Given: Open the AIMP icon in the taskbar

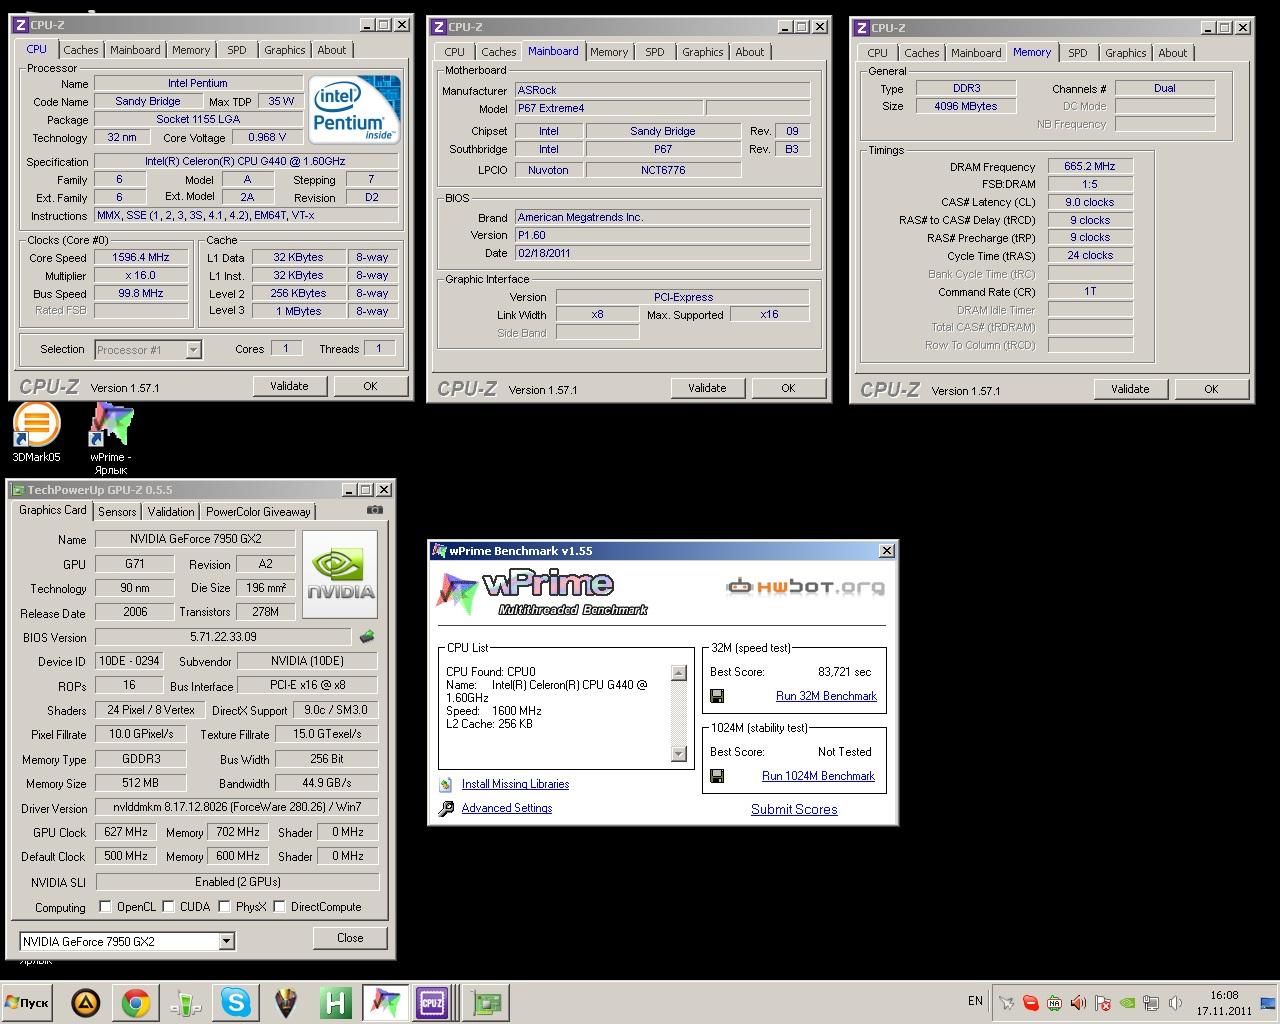Looking at the screenshot, I should (86, 1002).
